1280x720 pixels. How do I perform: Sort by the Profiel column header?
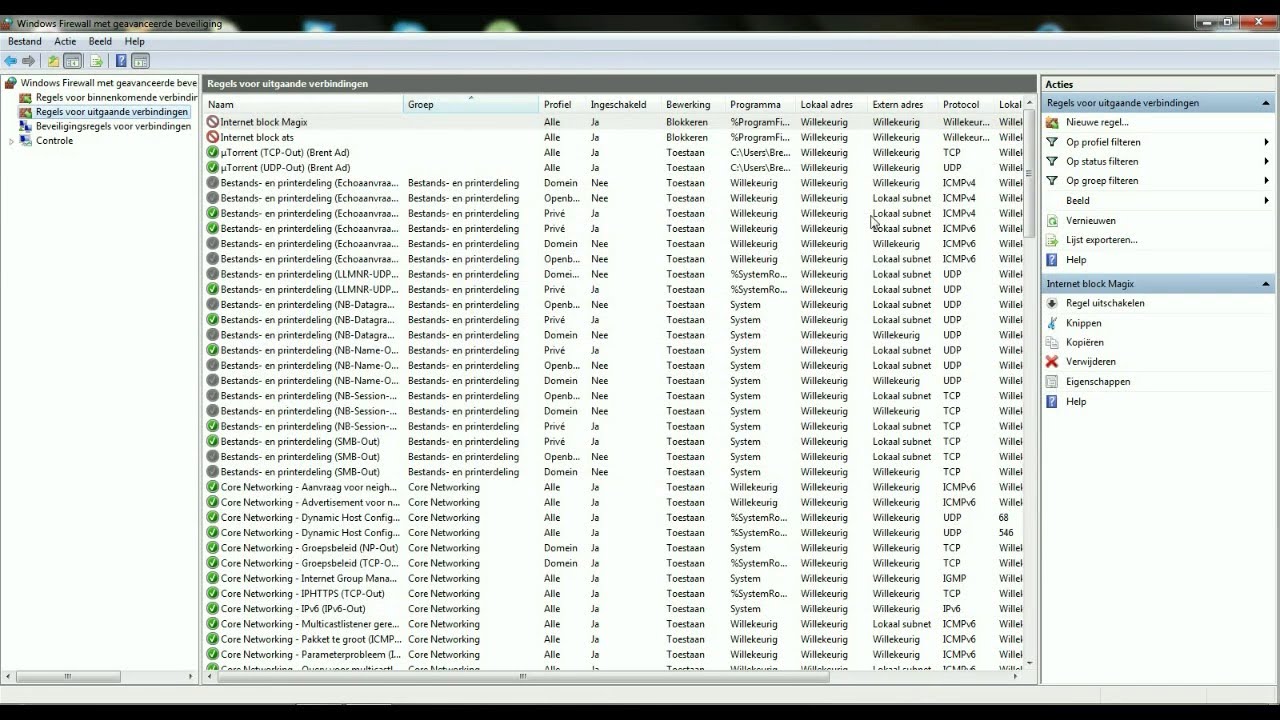coord(562,104)
